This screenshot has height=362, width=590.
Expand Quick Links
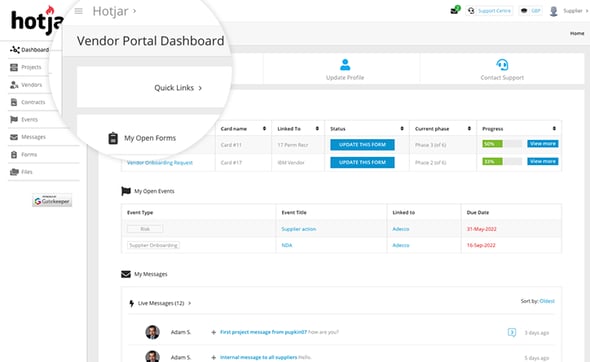178,88
